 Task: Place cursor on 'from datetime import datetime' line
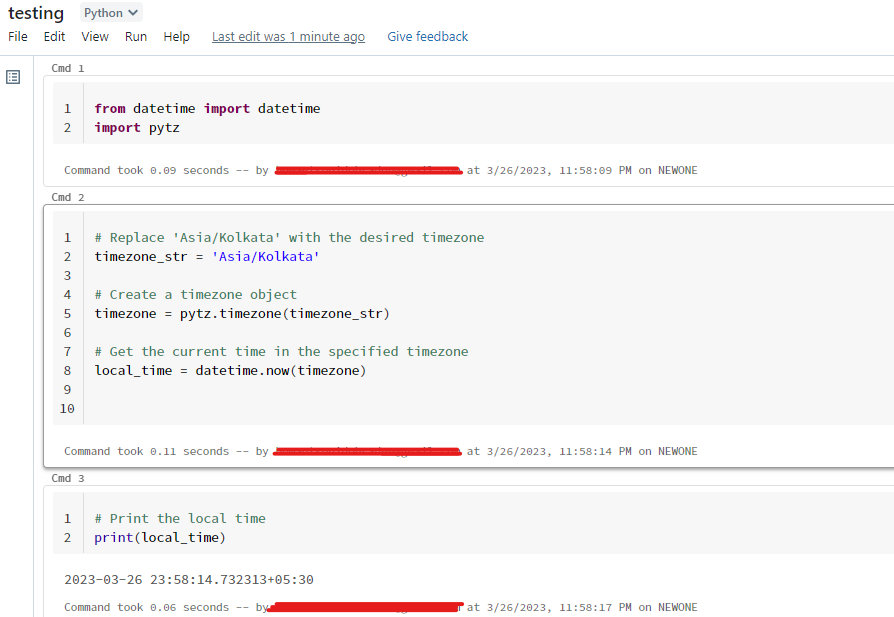(207, 108)
